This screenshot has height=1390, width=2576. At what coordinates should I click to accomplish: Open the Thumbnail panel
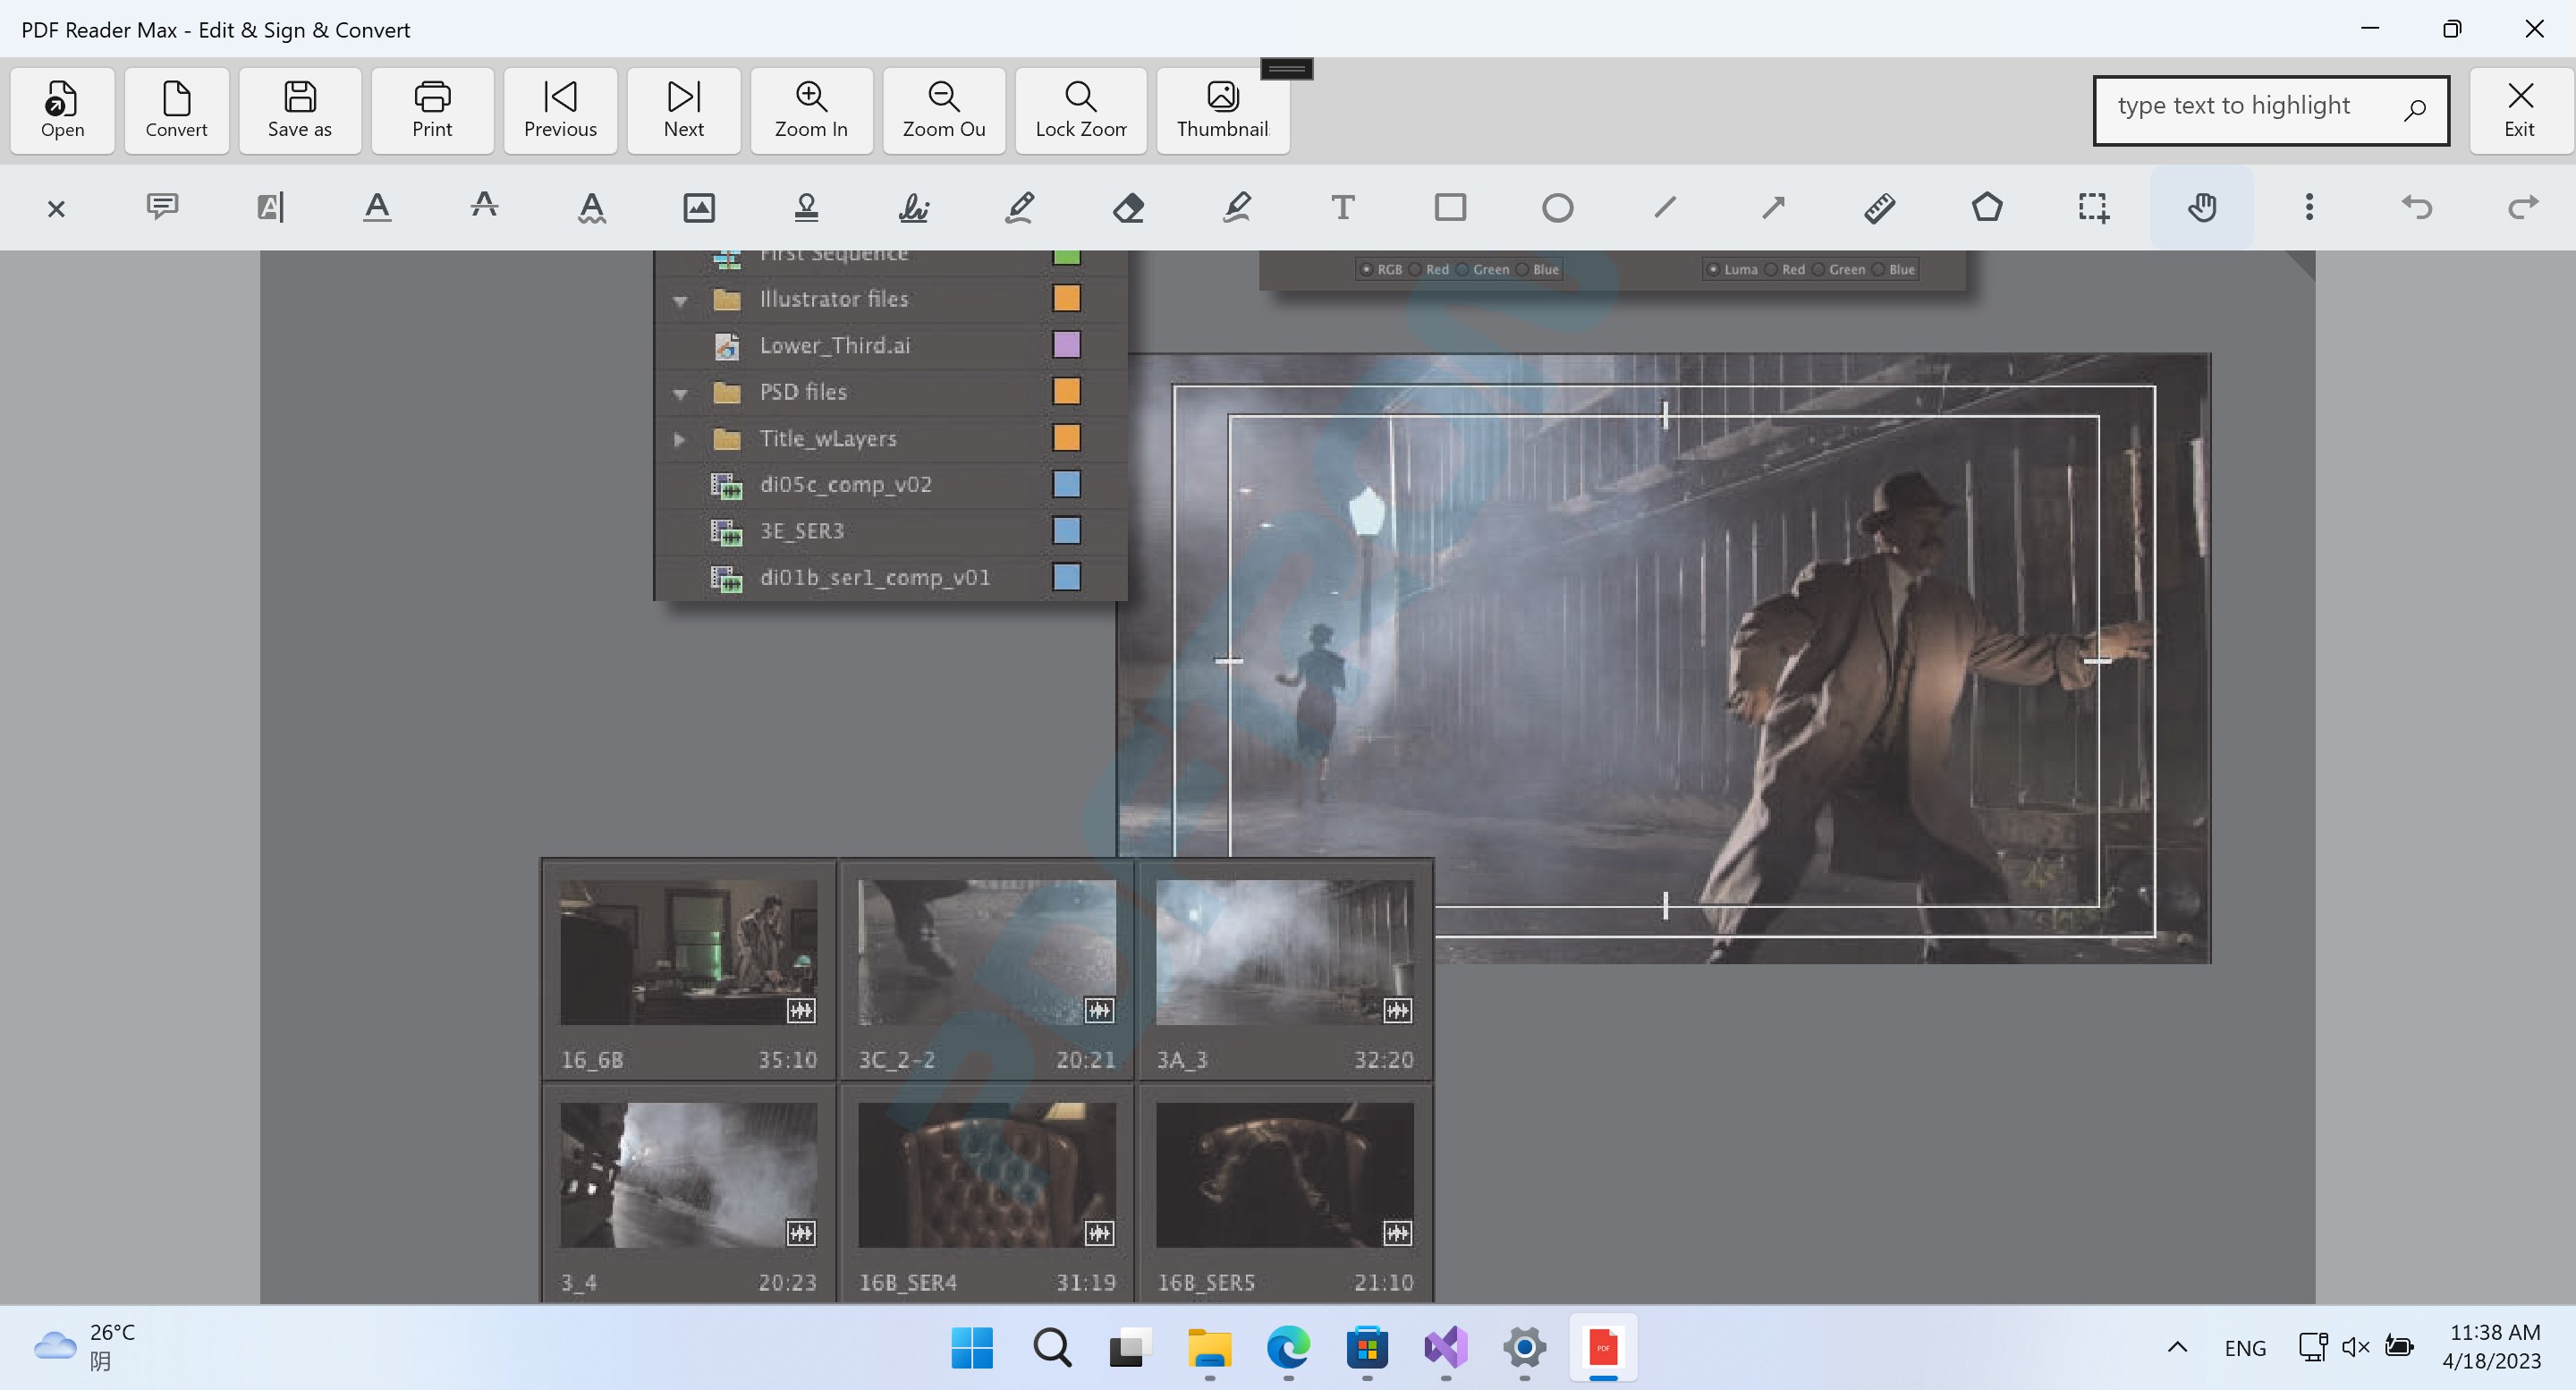click(x=1222, y=110)
